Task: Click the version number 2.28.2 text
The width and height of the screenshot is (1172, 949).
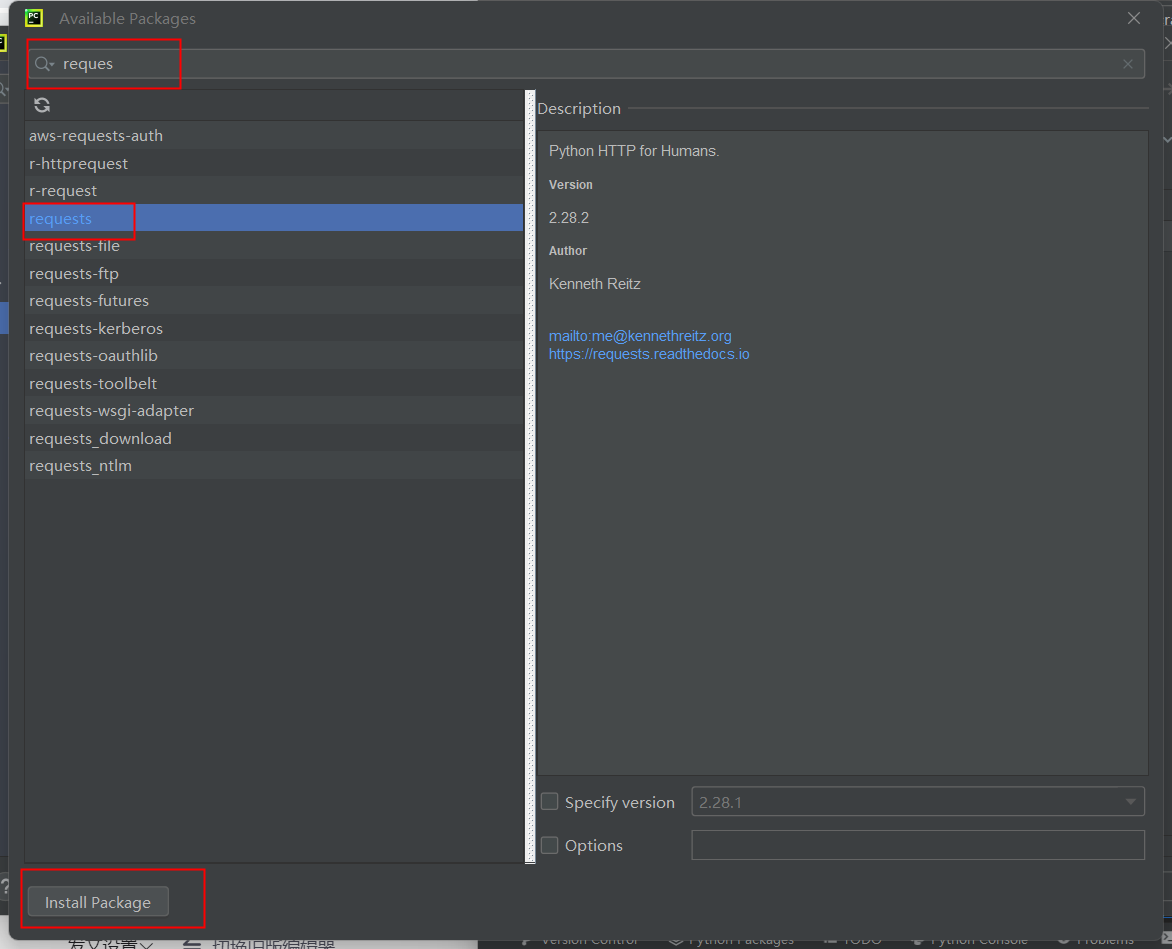Action: [x=569, y=218]
